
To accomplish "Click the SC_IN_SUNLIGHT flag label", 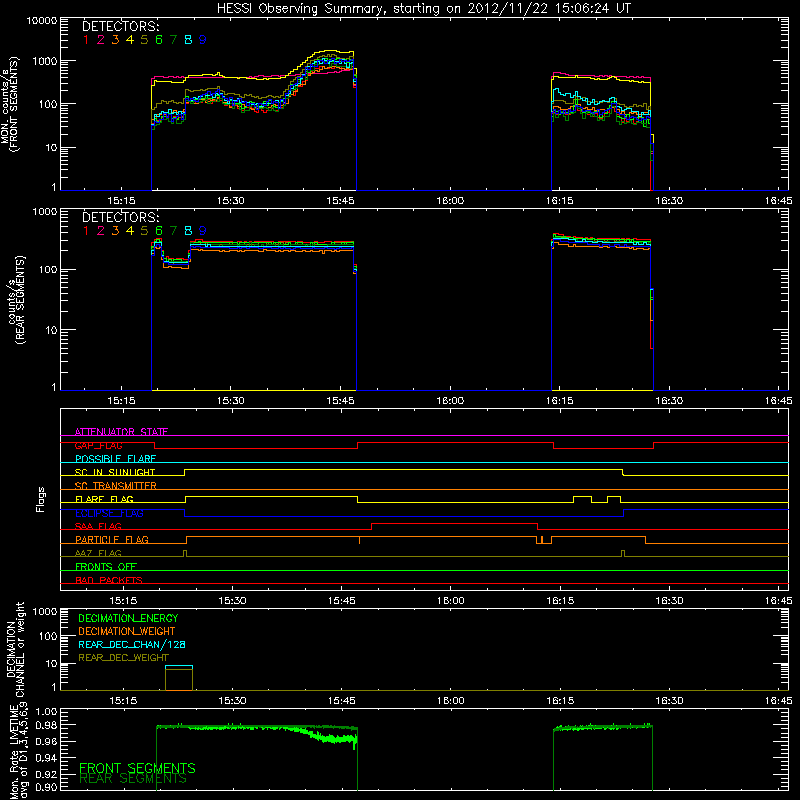I will [115, 472].
